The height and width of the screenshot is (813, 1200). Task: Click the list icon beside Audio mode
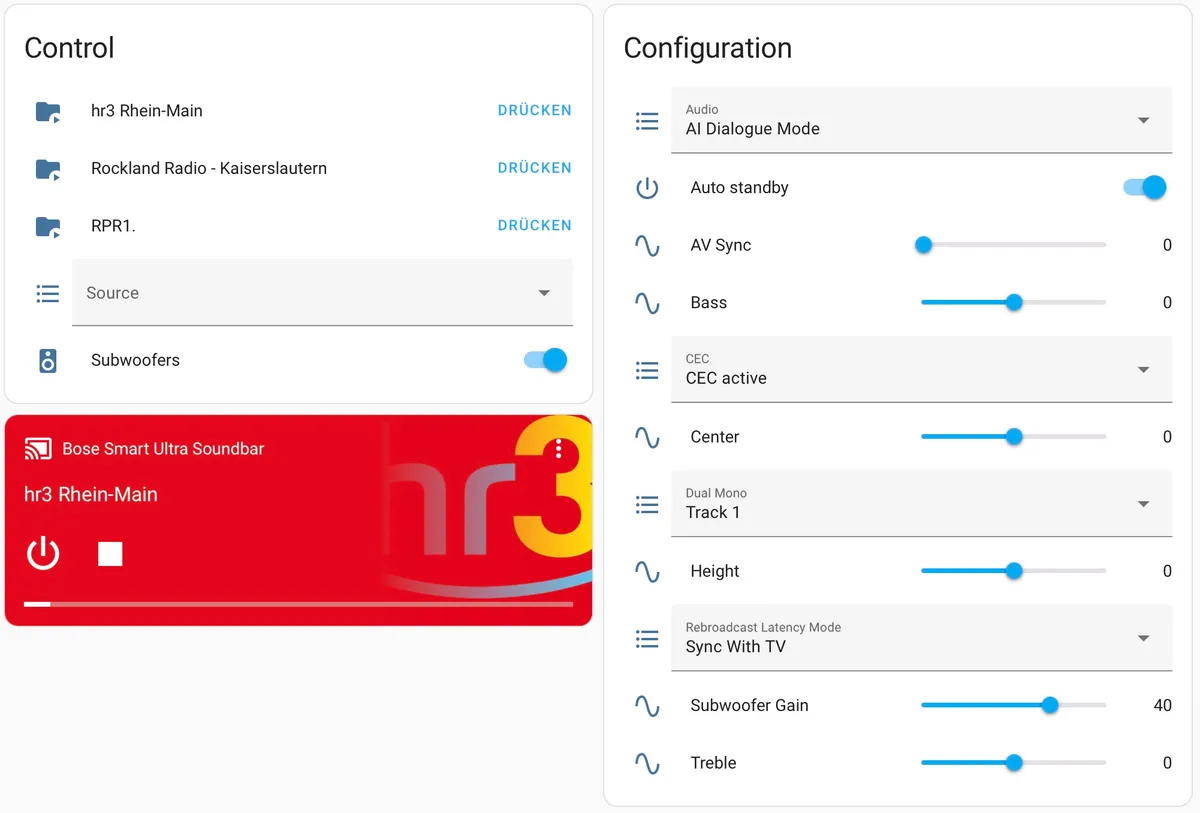647,121
